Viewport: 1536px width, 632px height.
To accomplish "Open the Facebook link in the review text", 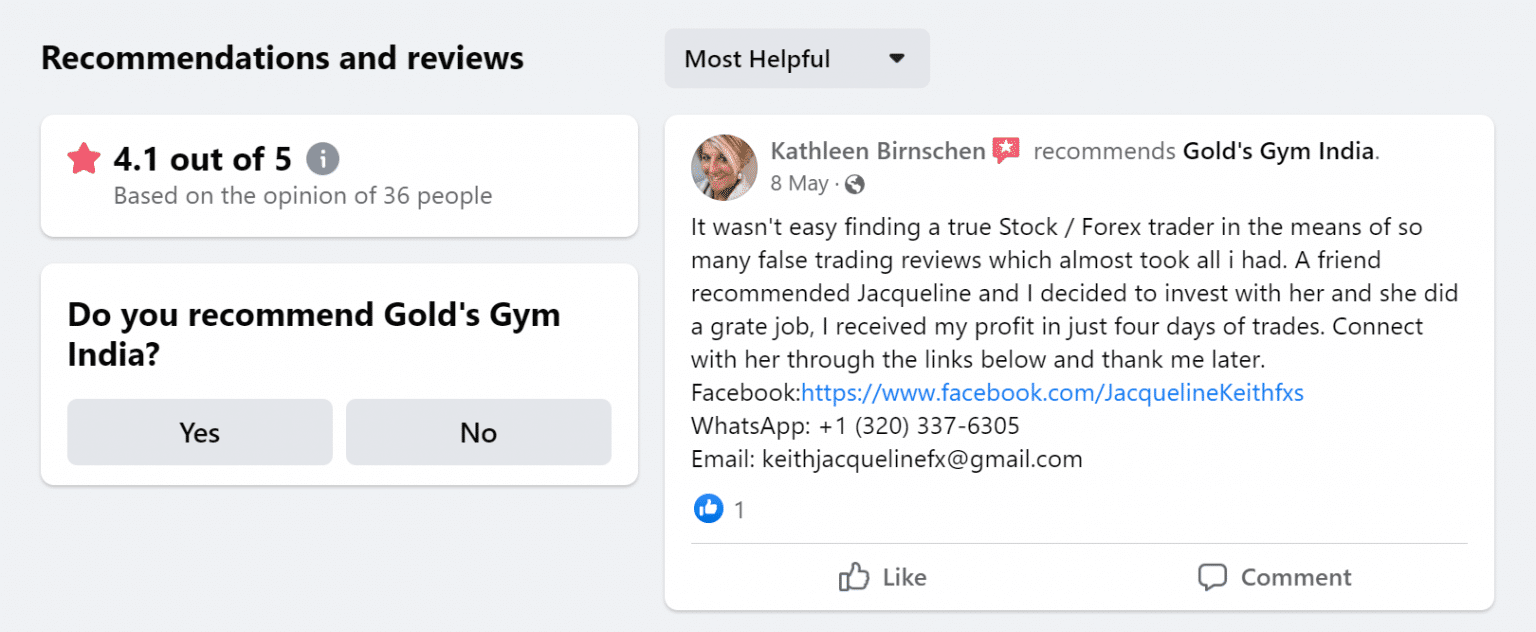I will [x=1050, y=393].
